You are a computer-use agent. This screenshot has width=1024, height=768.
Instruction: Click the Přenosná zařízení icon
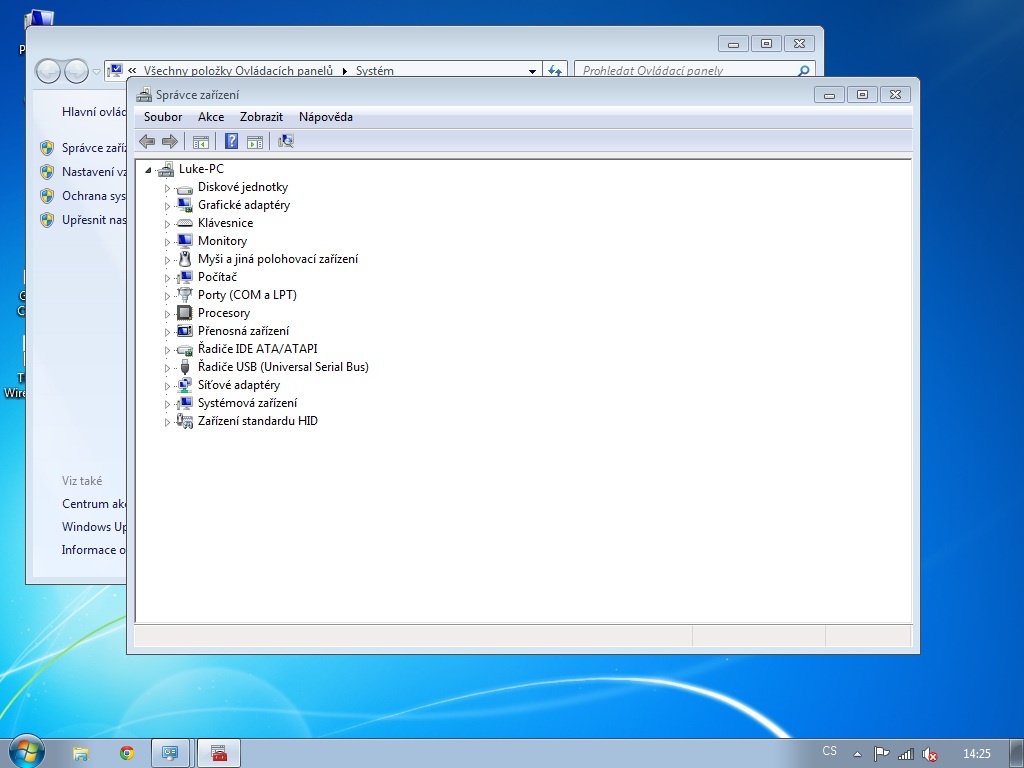[185, 331]
